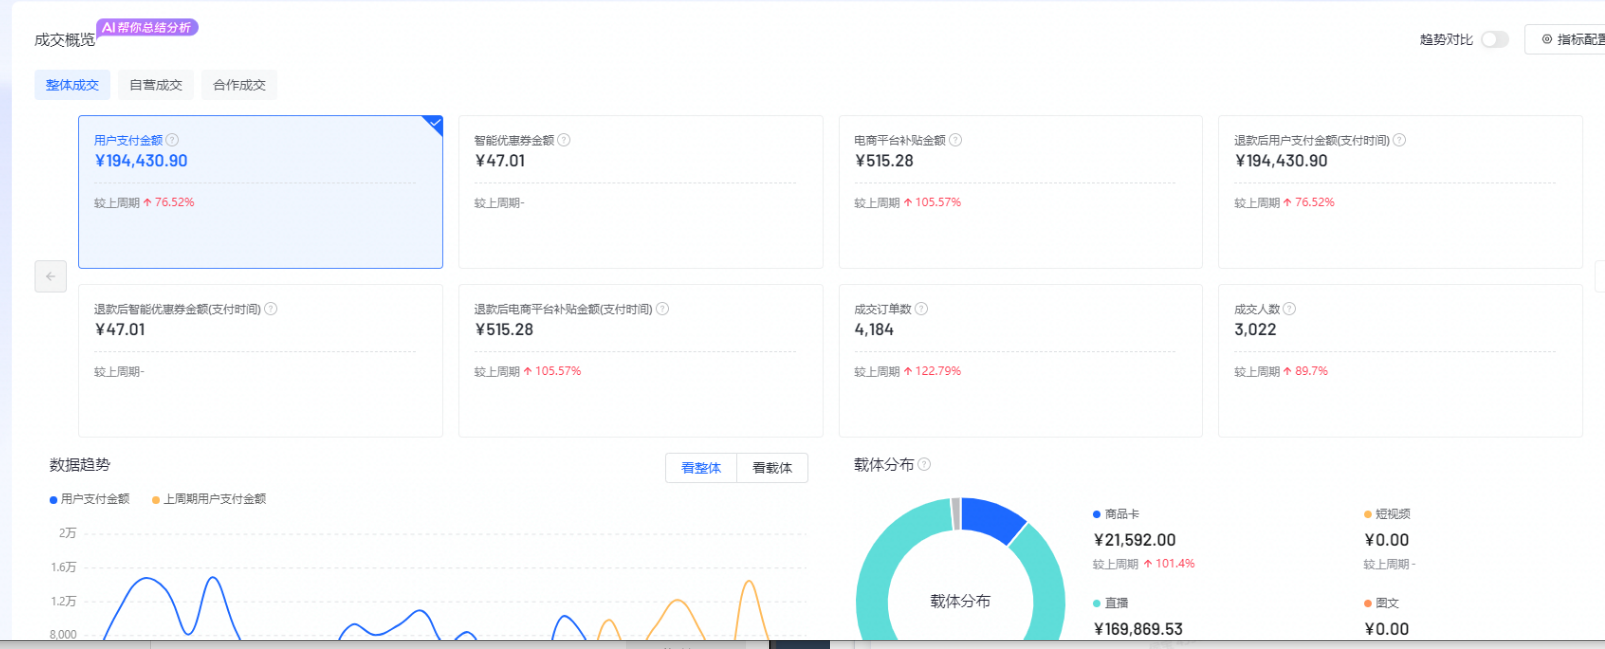Click help icon beside 电商平台补贴金额

point(955,140)
